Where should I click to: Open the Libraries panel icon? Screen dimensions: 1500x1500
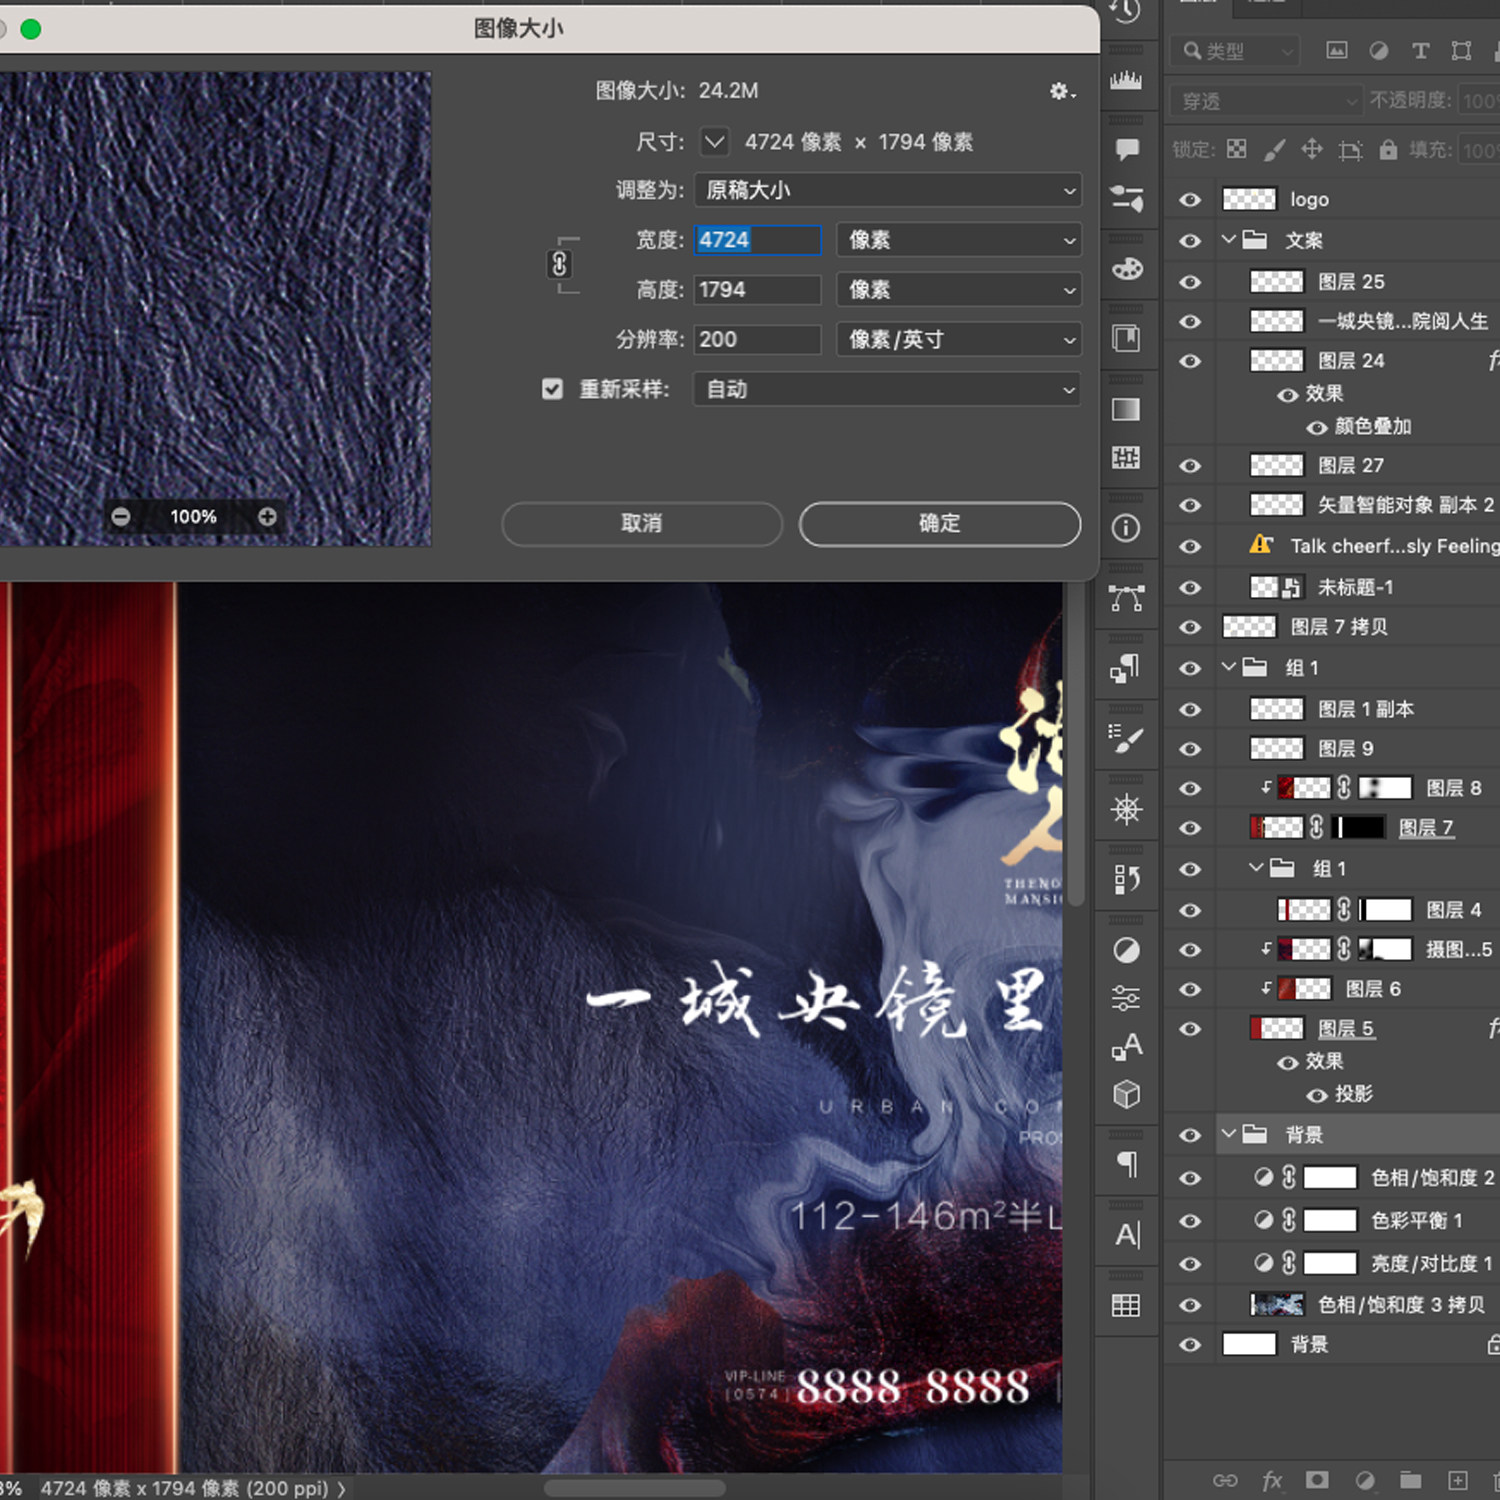coord(1126,339)
